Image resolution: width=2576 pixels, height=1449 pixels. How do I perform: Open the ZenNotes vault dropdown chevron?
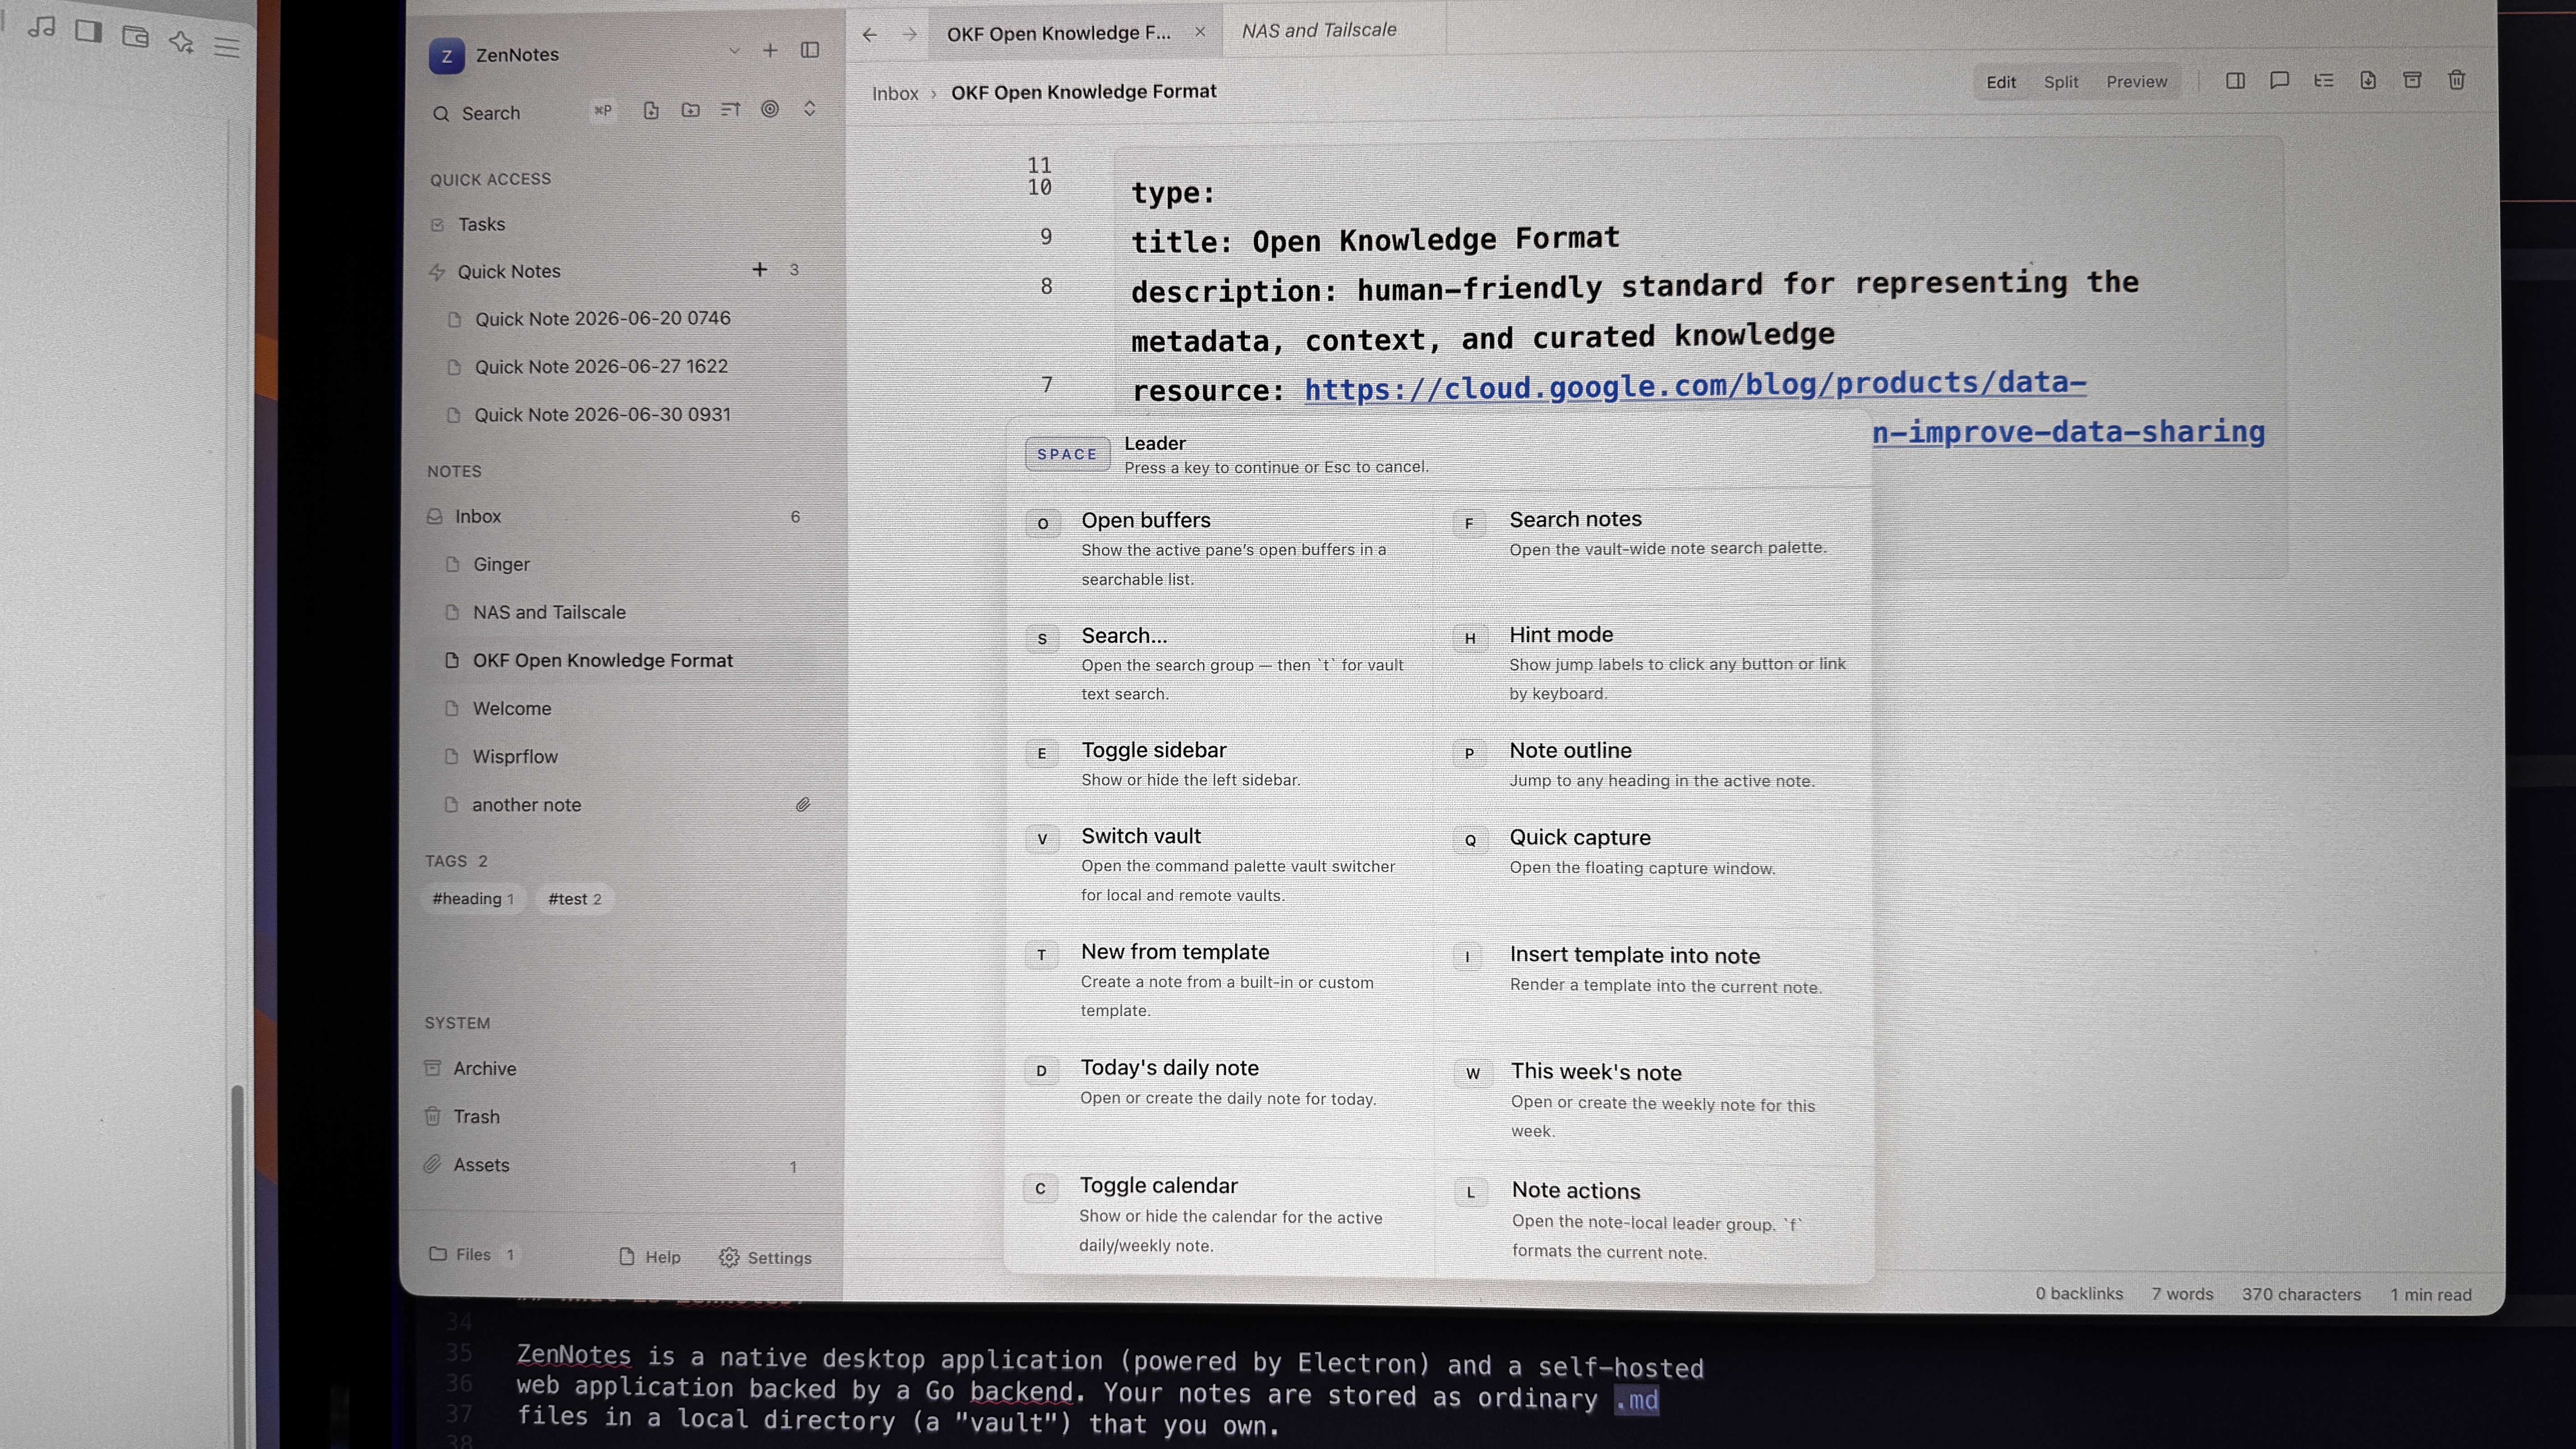[x=734, y=50]
